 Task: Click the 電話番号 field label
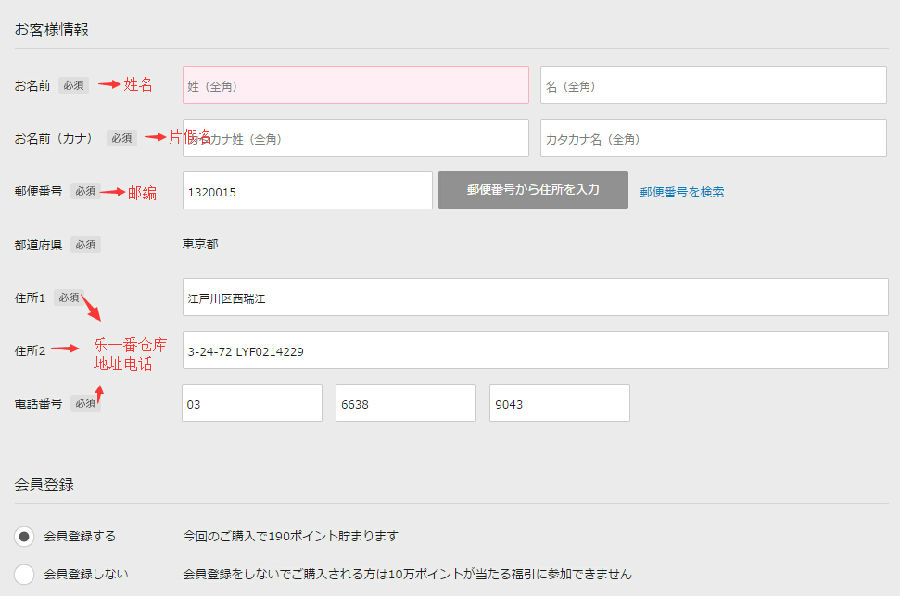pos(38,403)
